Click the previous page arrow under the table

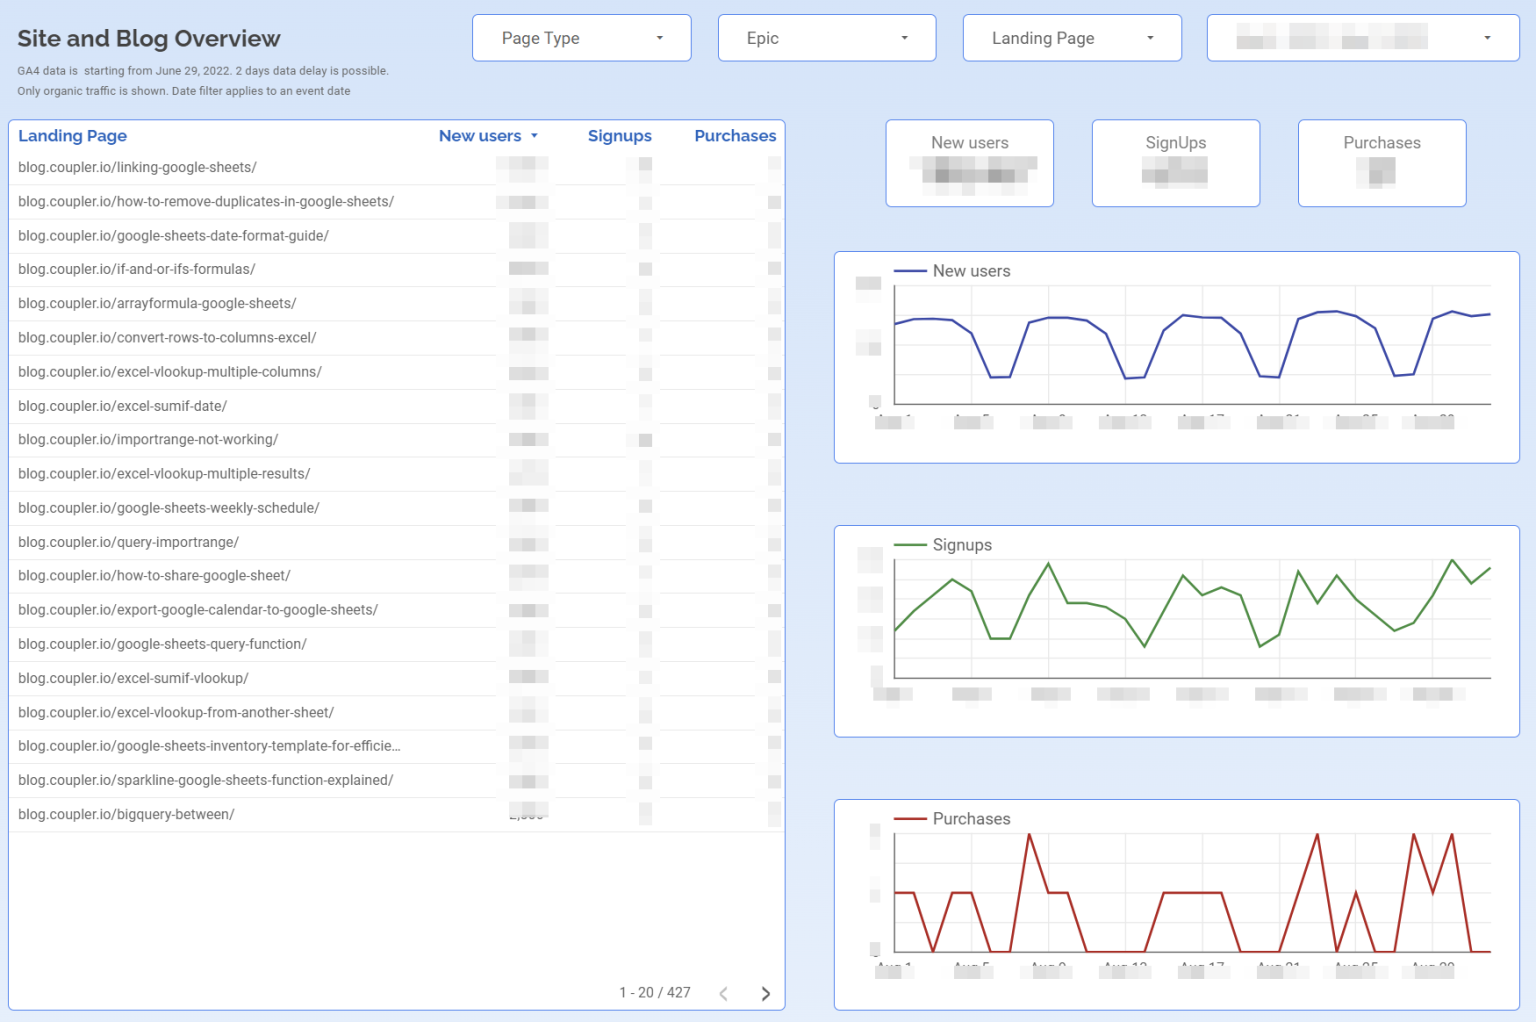point(723,992)
